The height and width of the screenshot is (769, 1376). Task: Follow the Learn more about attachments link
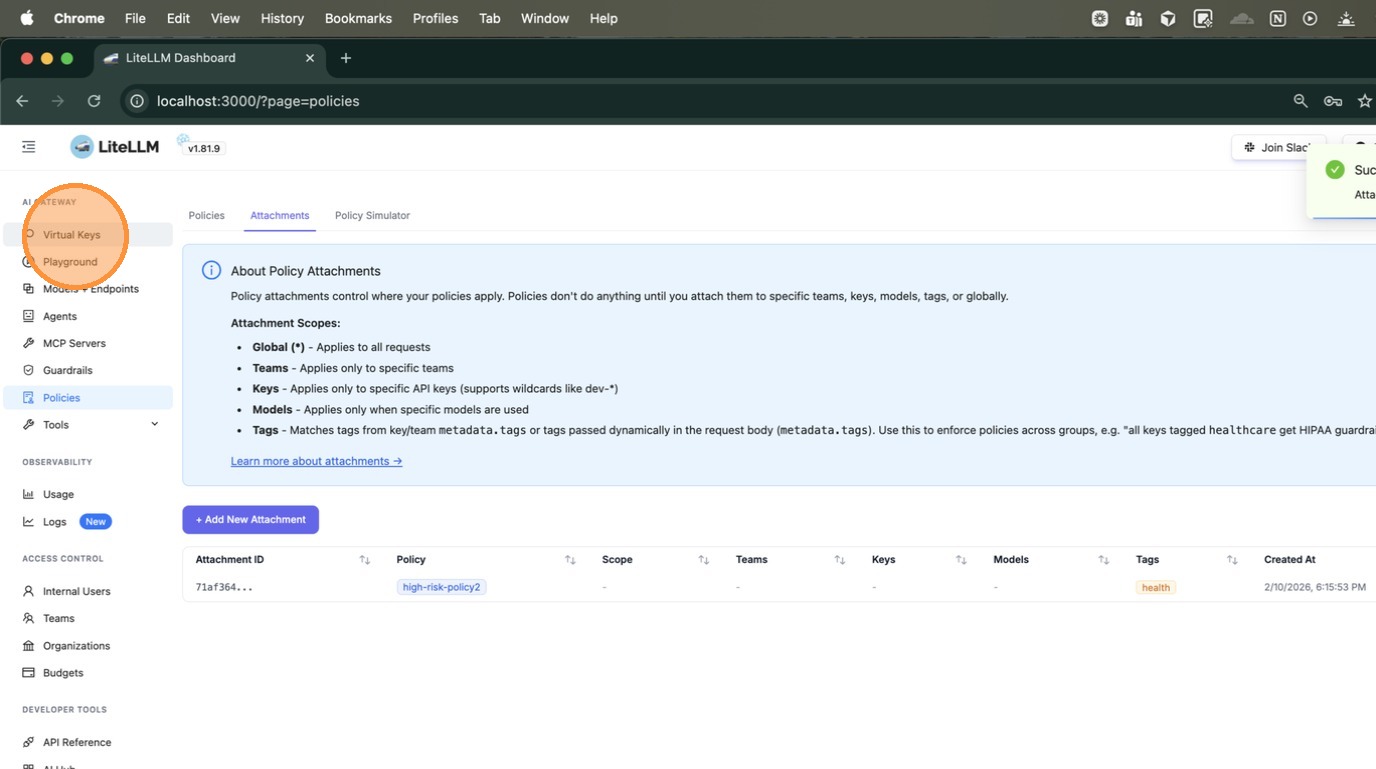pyautogui.click(x=316, y=461)
